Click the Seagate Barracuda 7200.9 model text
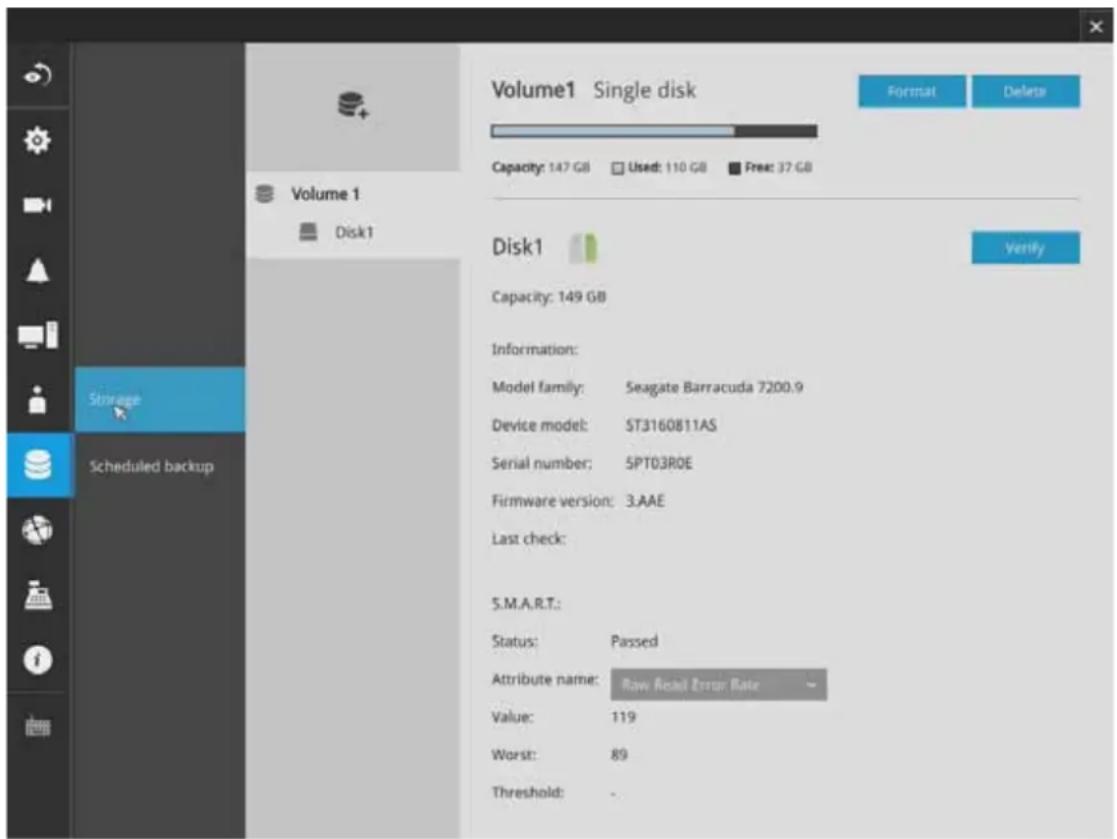The width and height of the screenshot is (1117, 839). (x=714, y=387)
